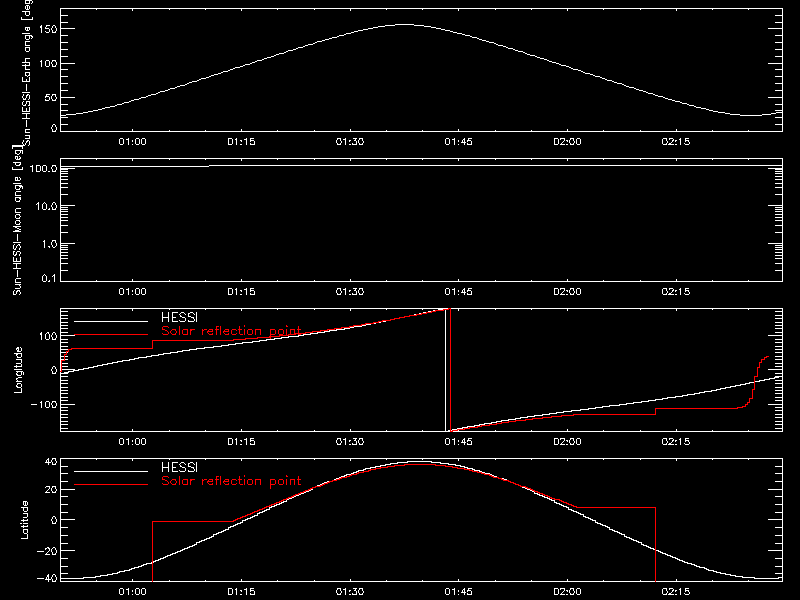The image size is (800, 600).
Task: Click the 100 tick on Longitude plot
Action: [x=47, y=336]
